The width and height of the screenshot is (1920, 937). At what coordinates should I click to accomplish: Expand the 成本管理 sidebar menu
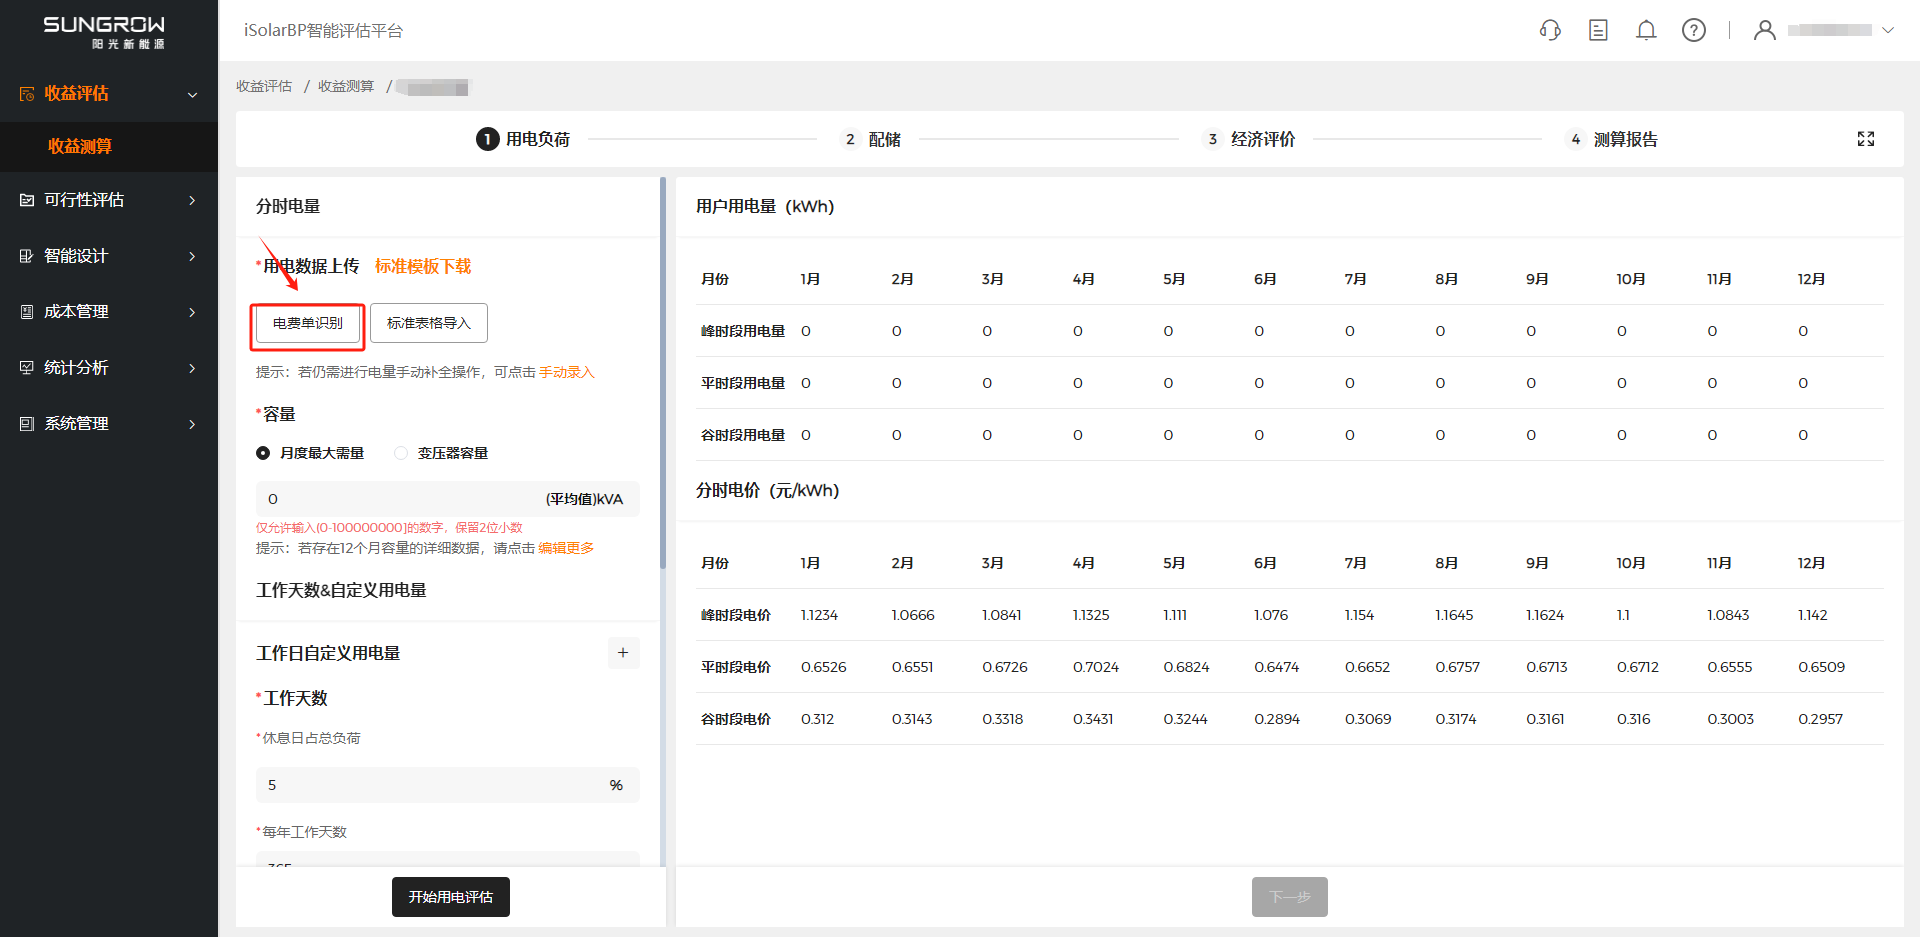[192, 312]
